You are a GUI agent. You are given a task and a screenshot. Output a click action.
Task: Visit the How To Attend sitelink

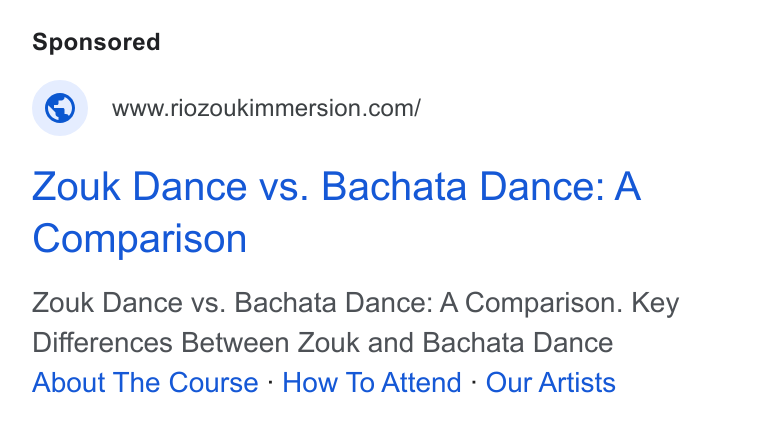click(x=372, y=382)
